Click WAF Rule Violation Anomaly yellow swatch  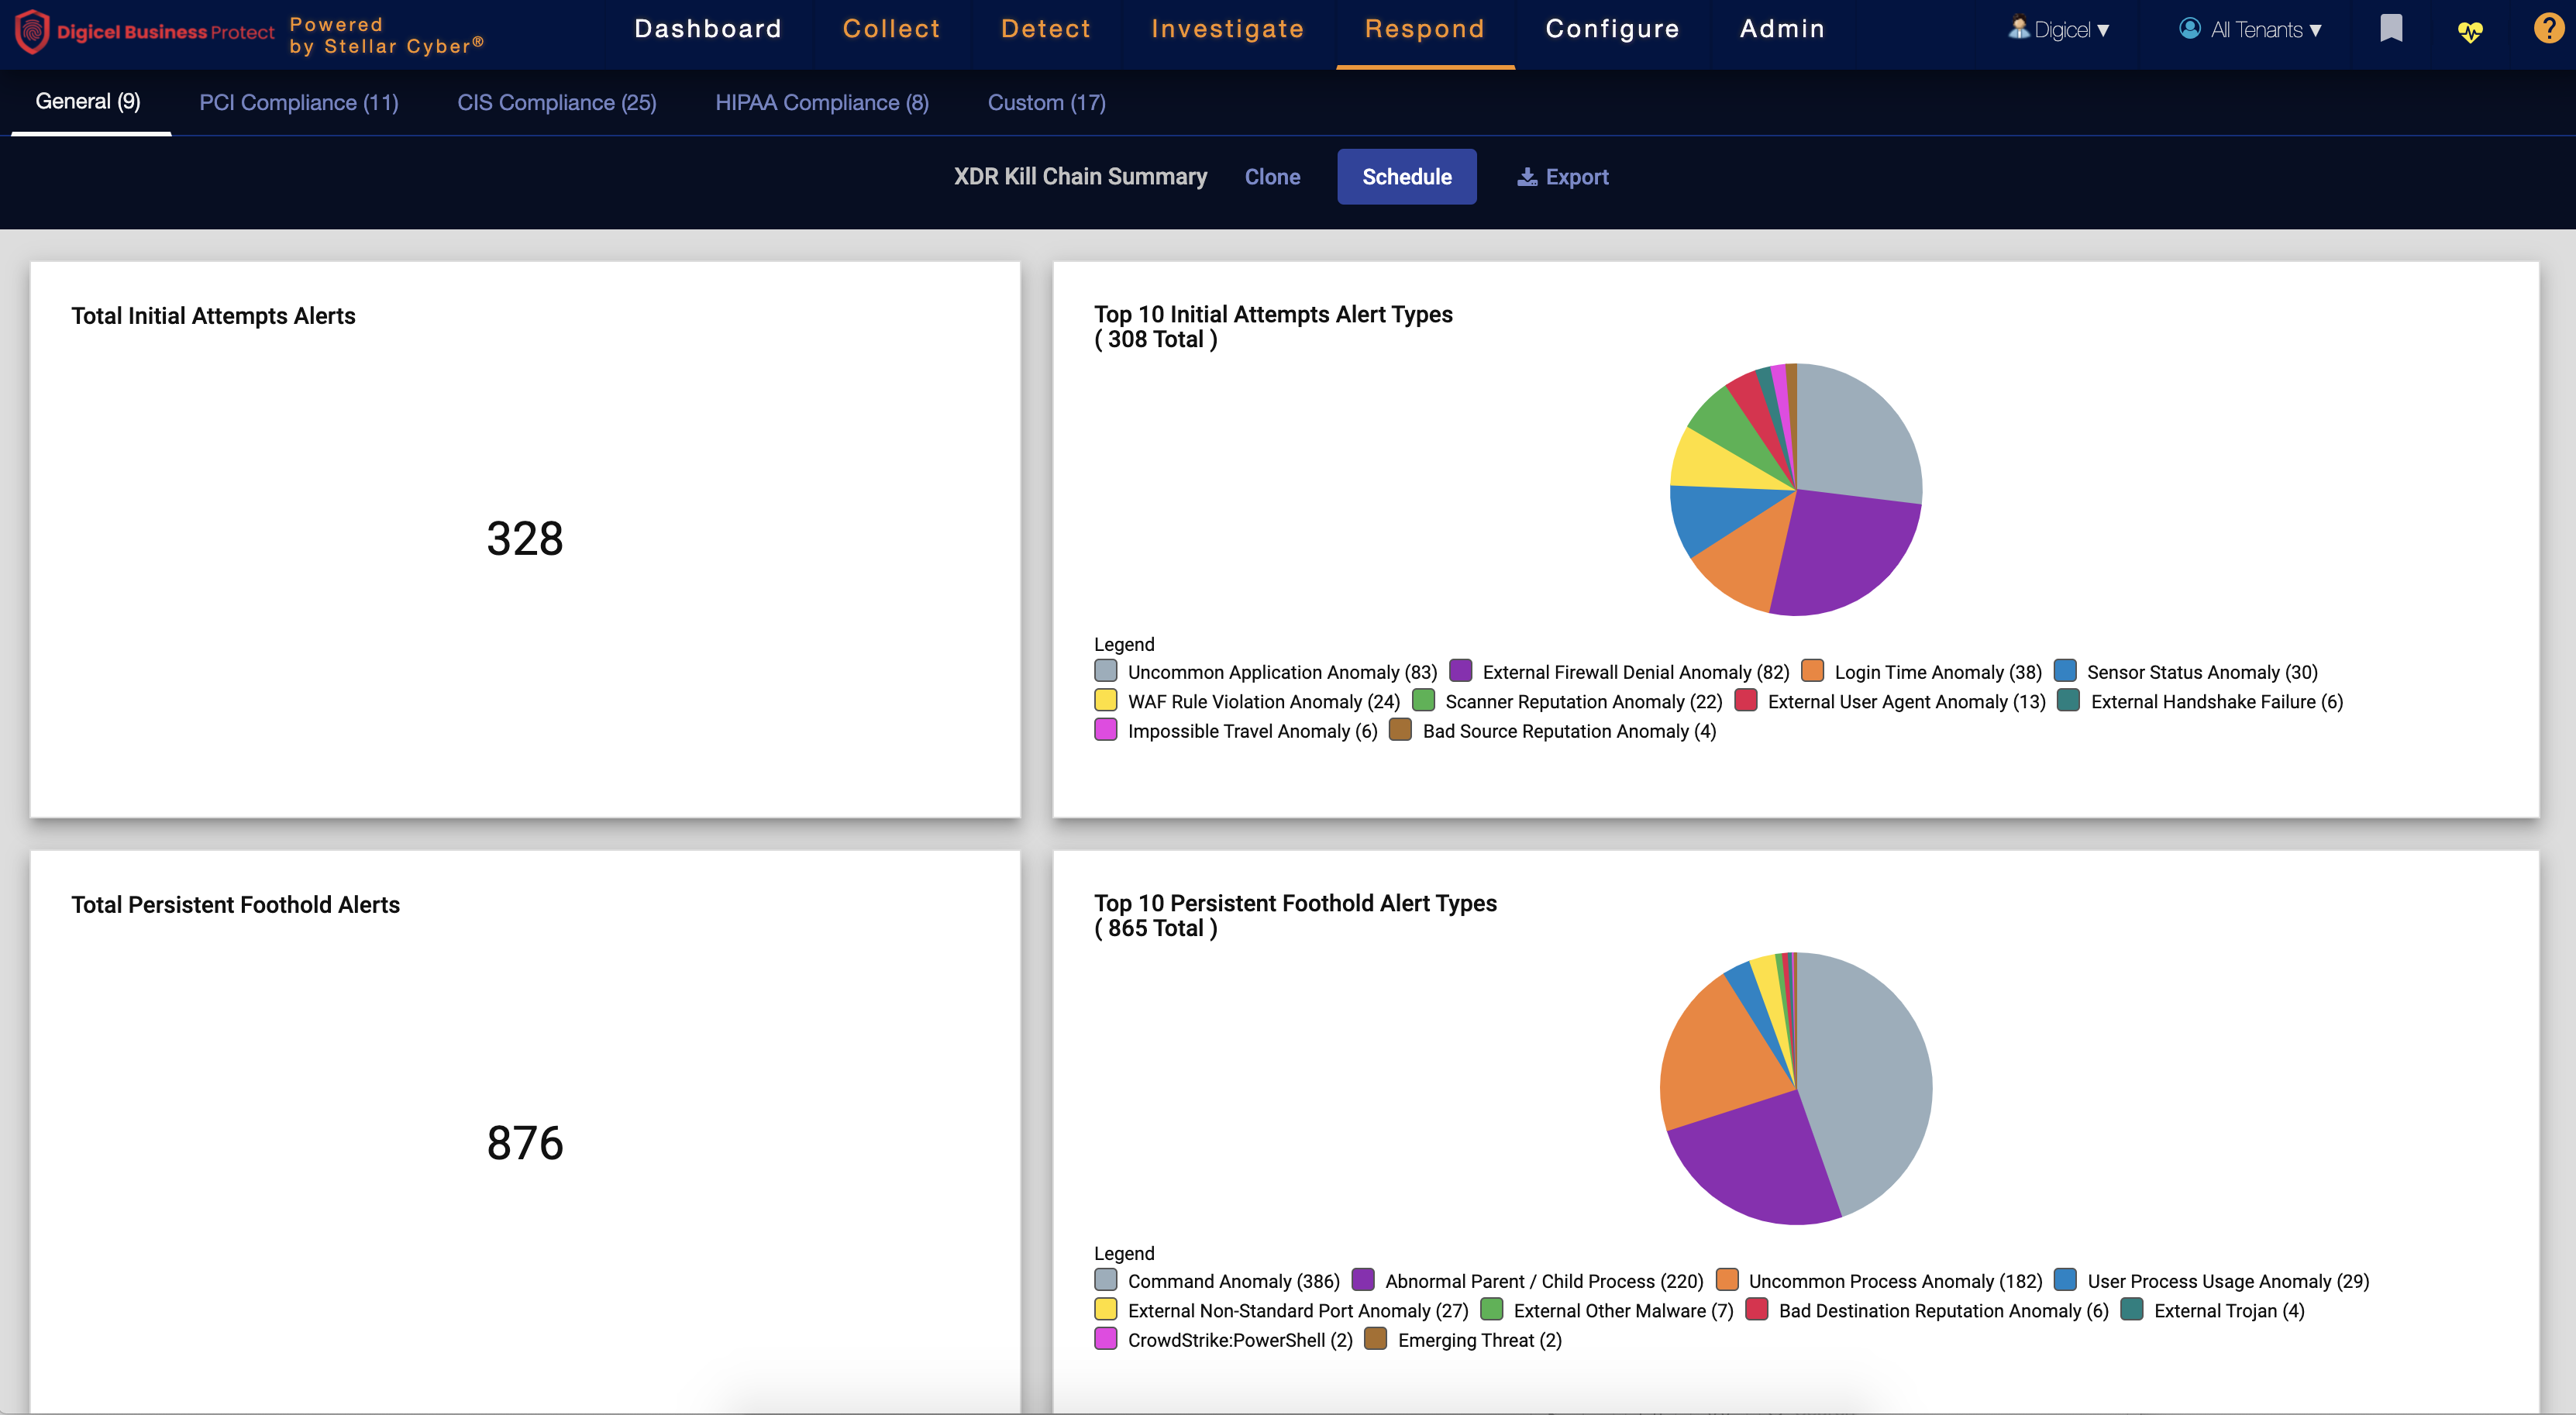pos(1105,700)
